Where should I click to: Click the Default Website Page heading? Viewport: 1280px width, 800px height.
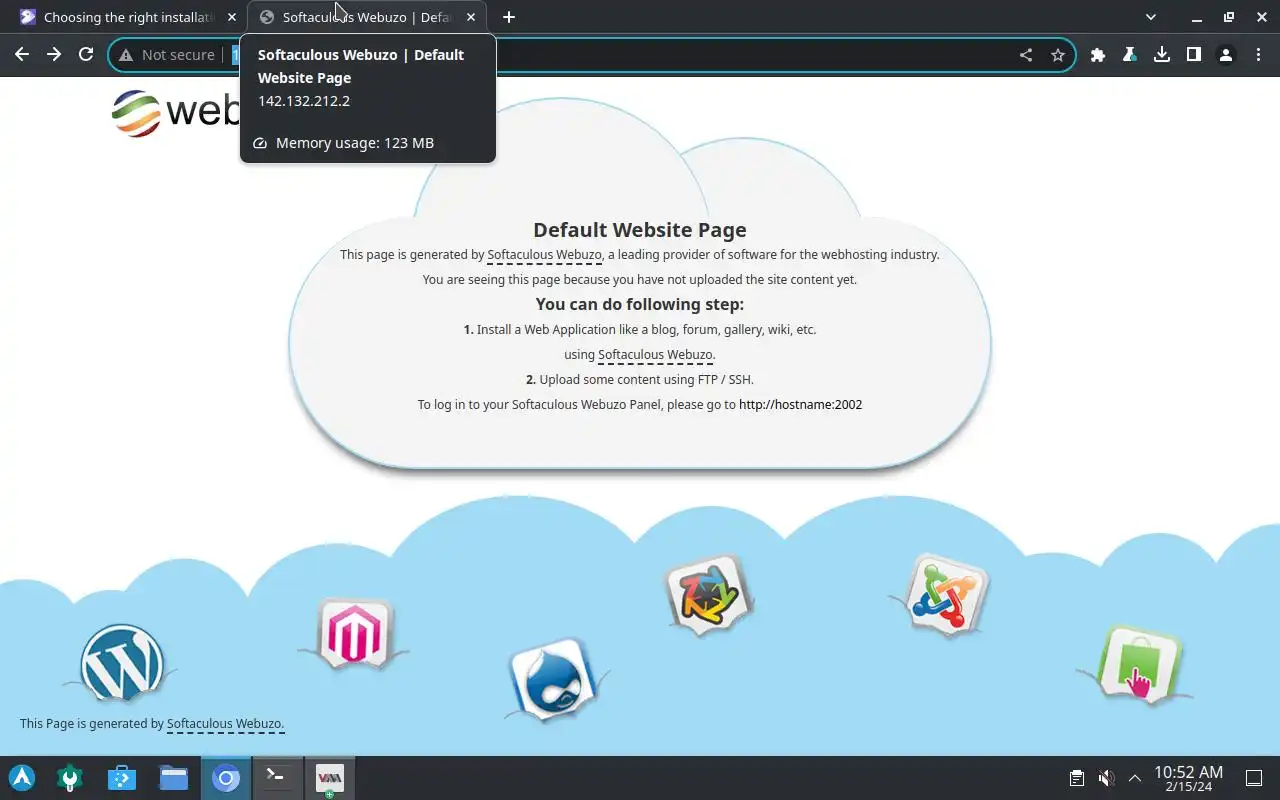tap(640, 230)
